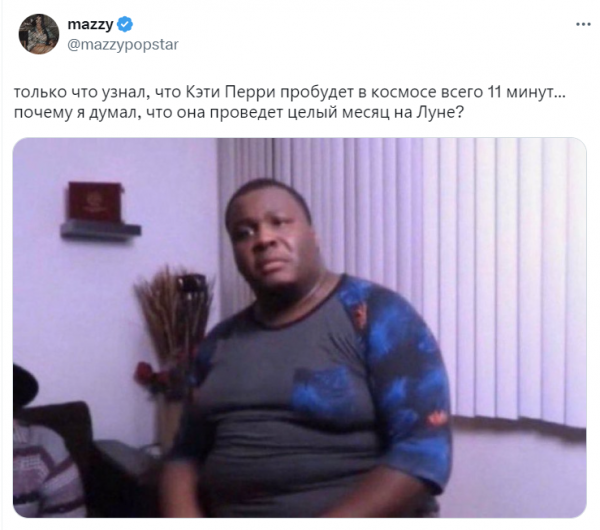This screenshot has width=600, height=530.
Task: Click the first line of the tweet text
Action: (x=290, y=92)
